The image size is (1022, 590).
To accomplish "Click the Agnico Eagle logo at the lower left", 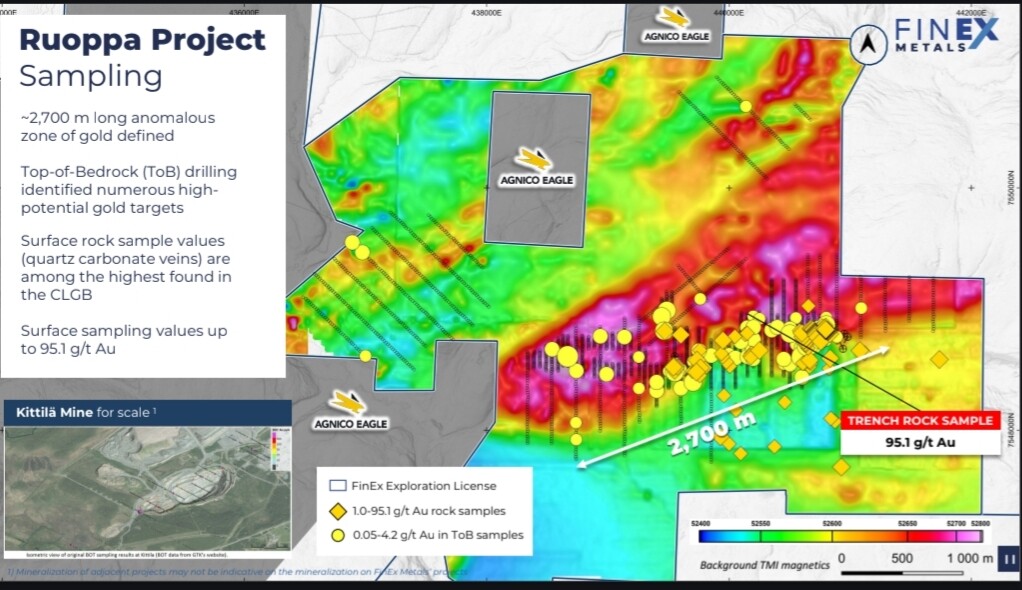I will (348, 409).
